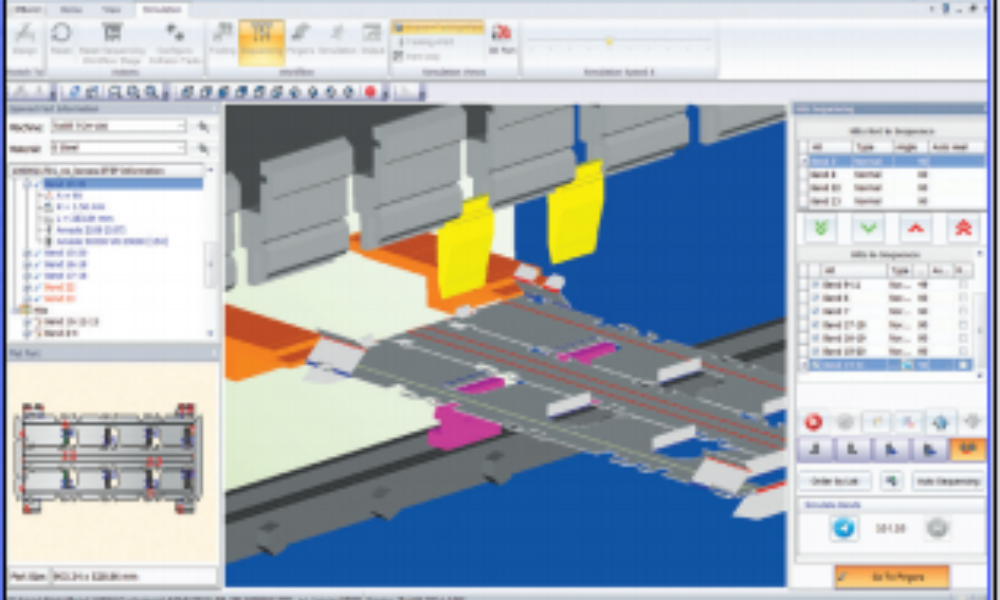This screenshot has width=1000, height=600.
Task: Click the red stop icon in sequencing panel
Action: tap(813, 422)
